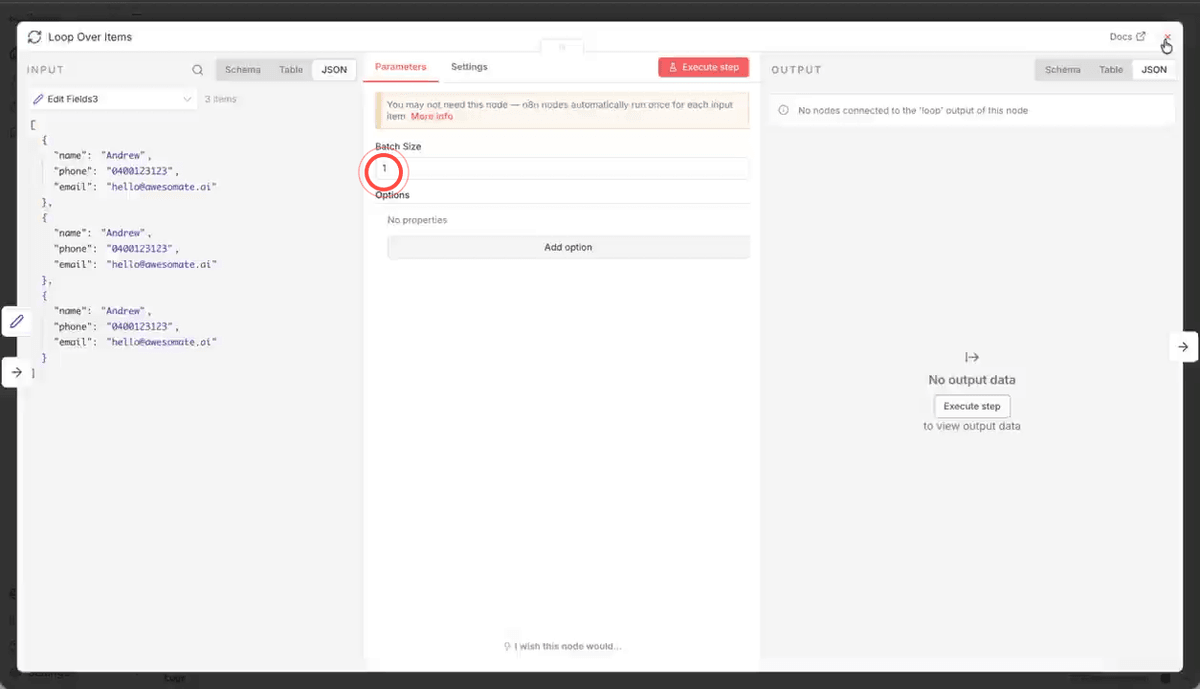Screen dimensions: 1200x689
Task: Click the red Execute step button
Action: [x=703, y=67]
